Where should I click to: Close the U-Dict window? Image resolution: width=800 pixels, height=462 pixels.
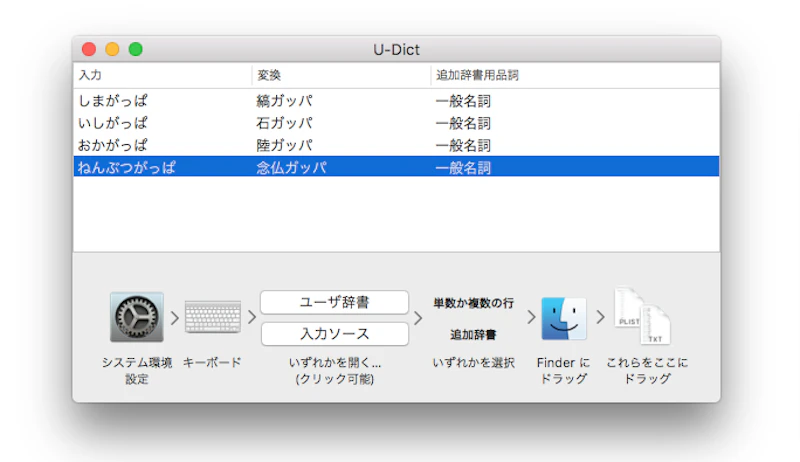pos(89,49)
